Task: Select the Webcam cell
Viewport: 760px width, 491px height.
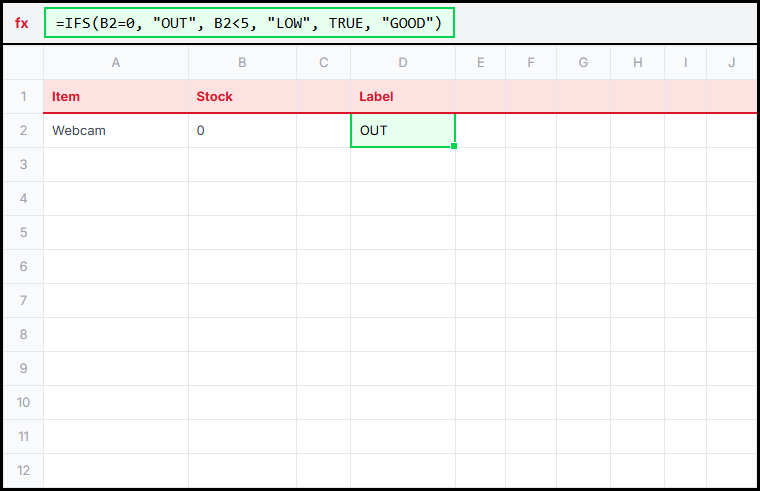Action: [116, 131]
